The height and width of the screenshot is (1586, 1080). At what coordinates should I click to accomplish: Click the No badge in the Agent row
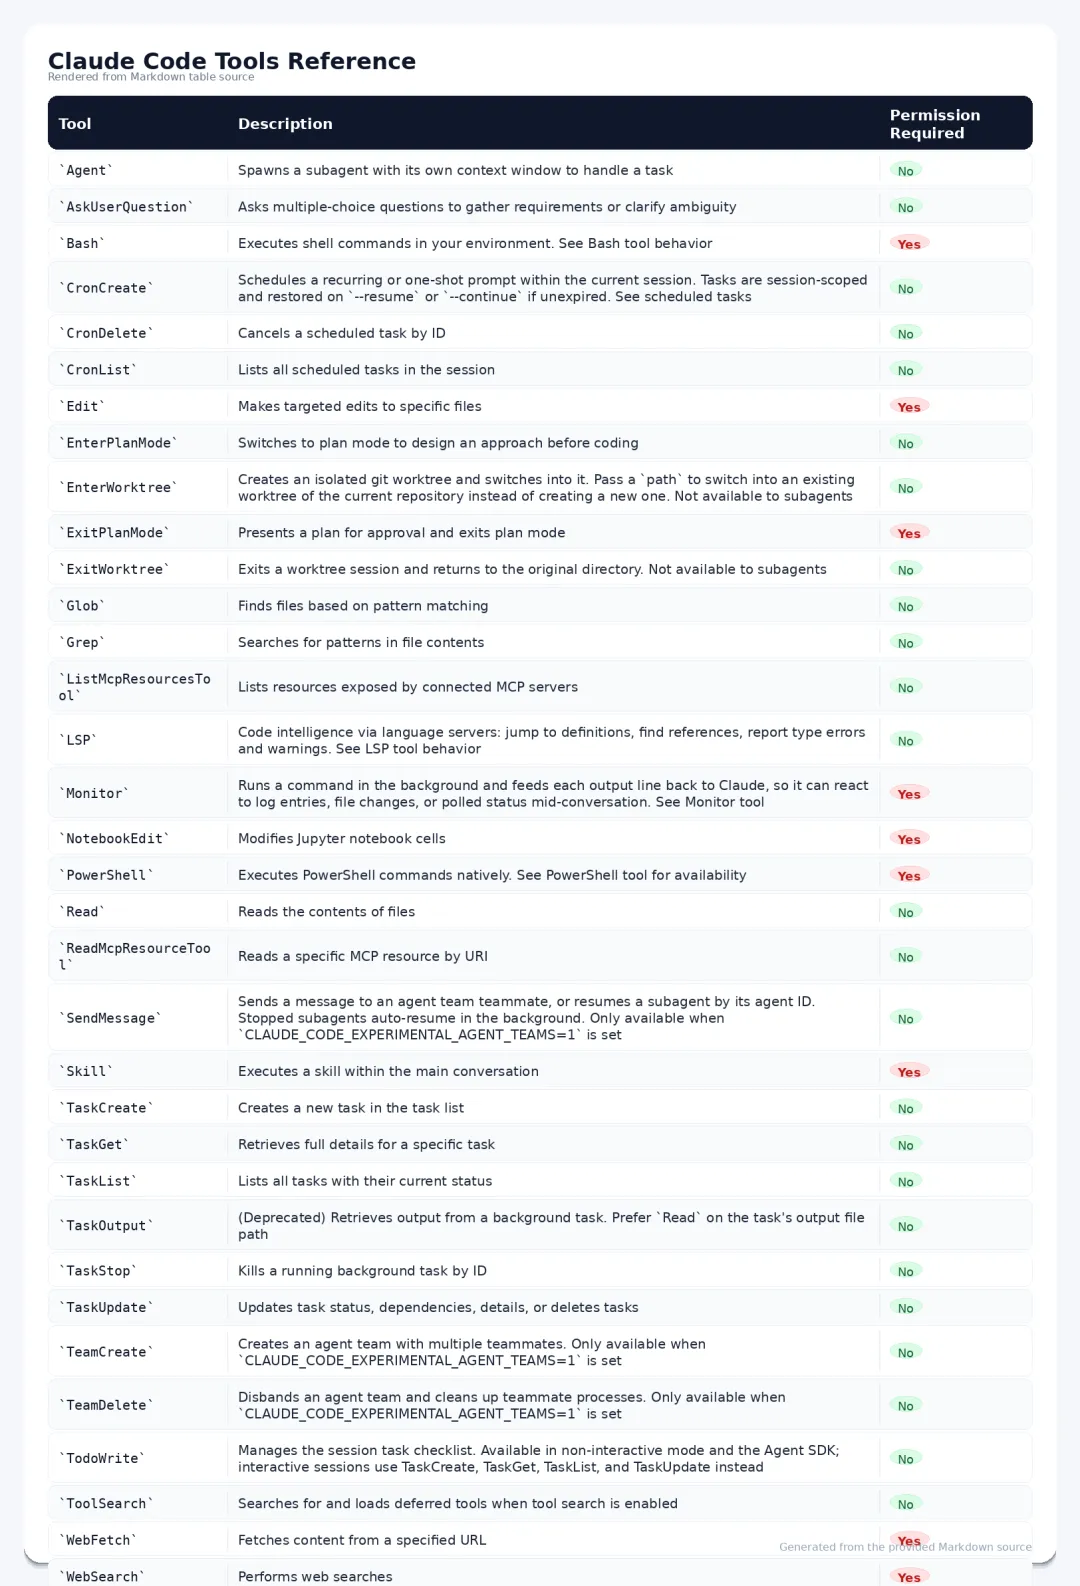pyautogui.click(x=905, y=171)
